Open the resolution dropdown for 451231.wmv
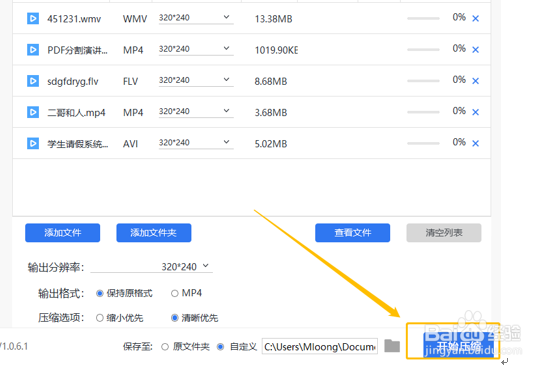Screen dimensions: 554x370 (x=196, y=18)
